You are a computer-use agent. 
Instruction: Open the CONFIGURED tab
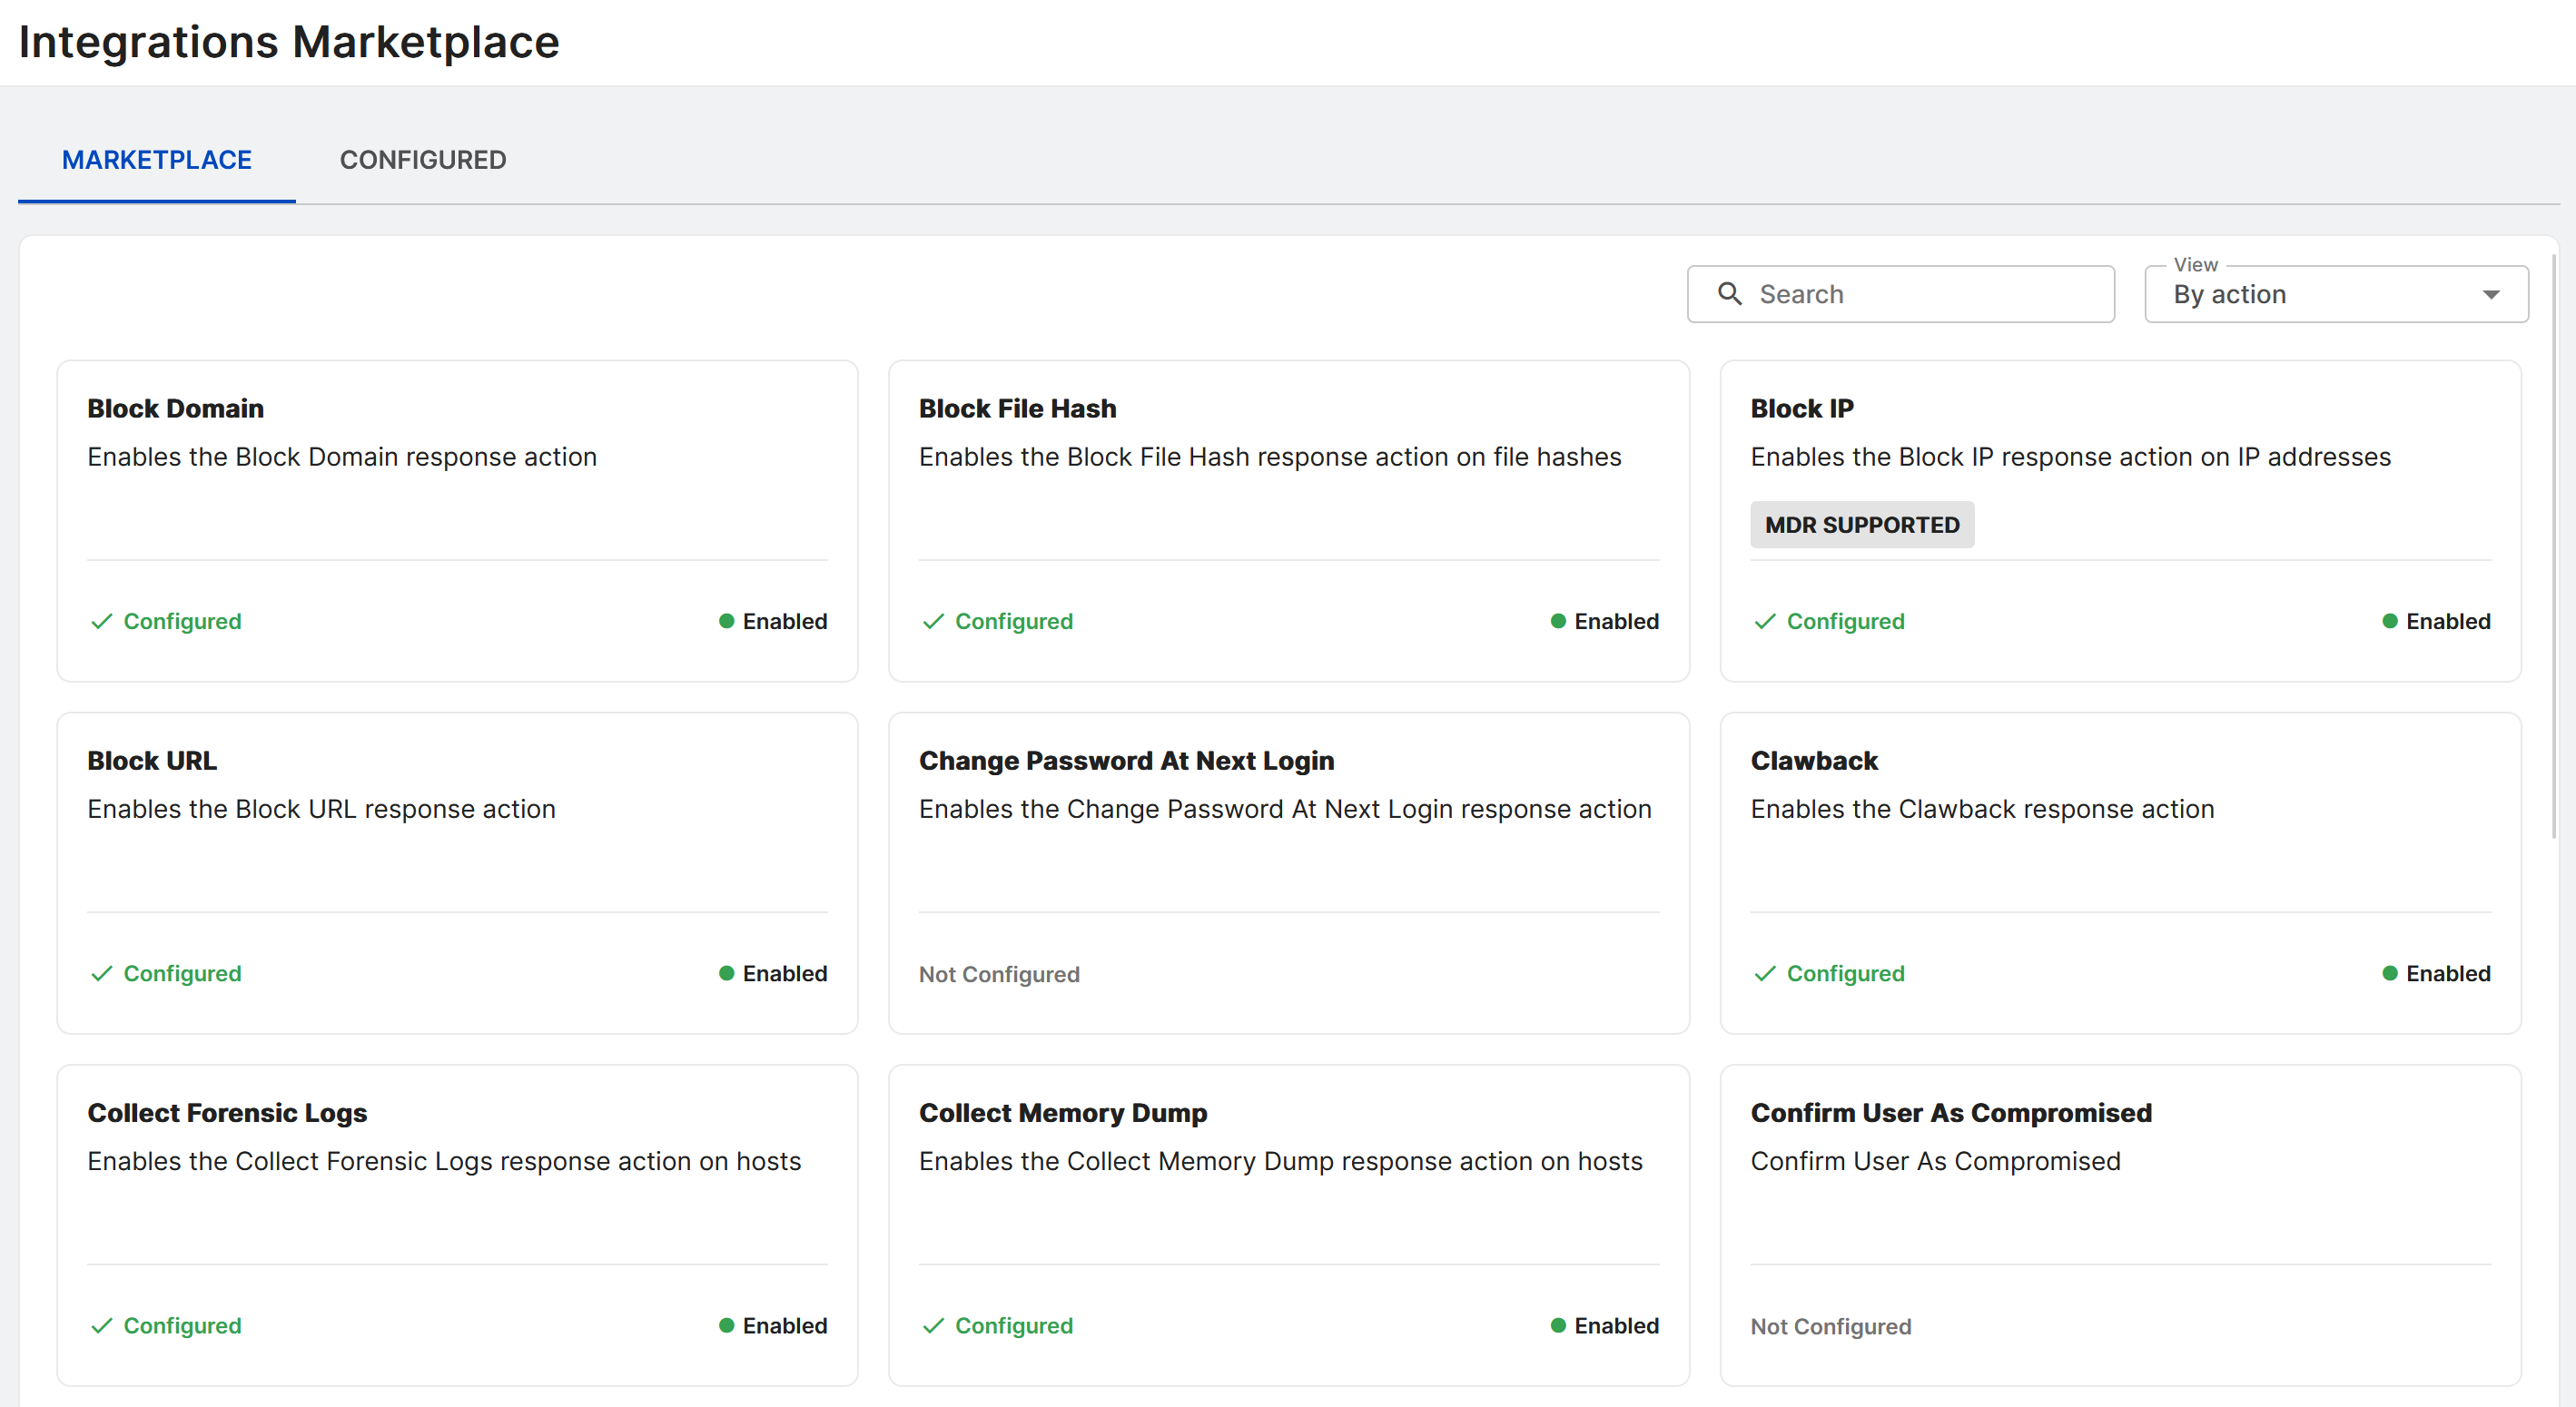point(423,160)
